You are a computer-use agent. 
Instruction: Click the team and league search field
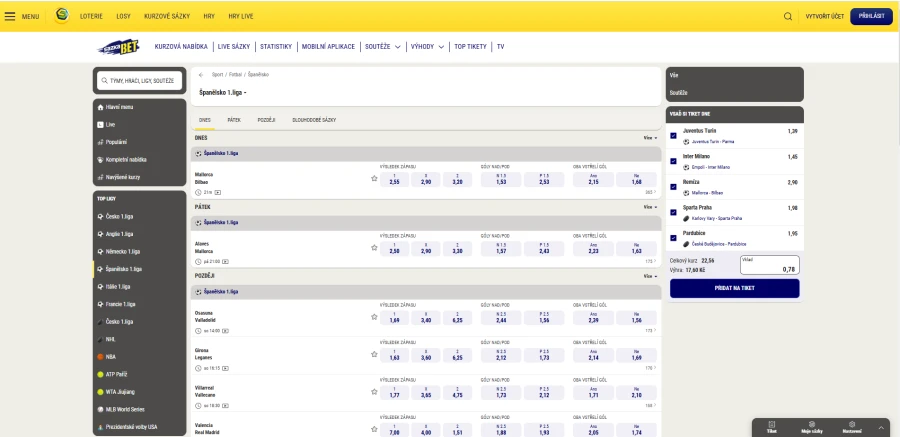139,81
